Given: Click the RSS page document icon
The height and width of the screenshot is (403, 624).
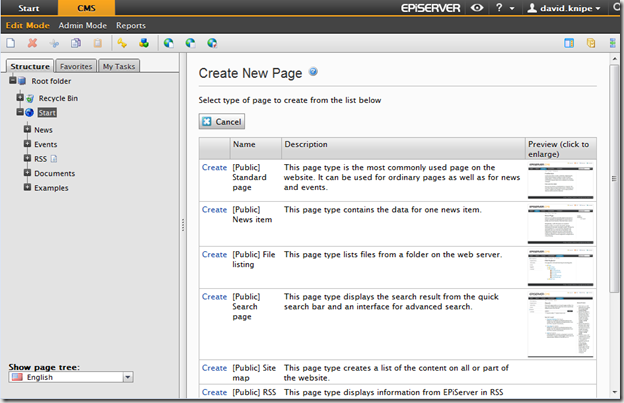Looking at the screenshot, I should point(54,158).
